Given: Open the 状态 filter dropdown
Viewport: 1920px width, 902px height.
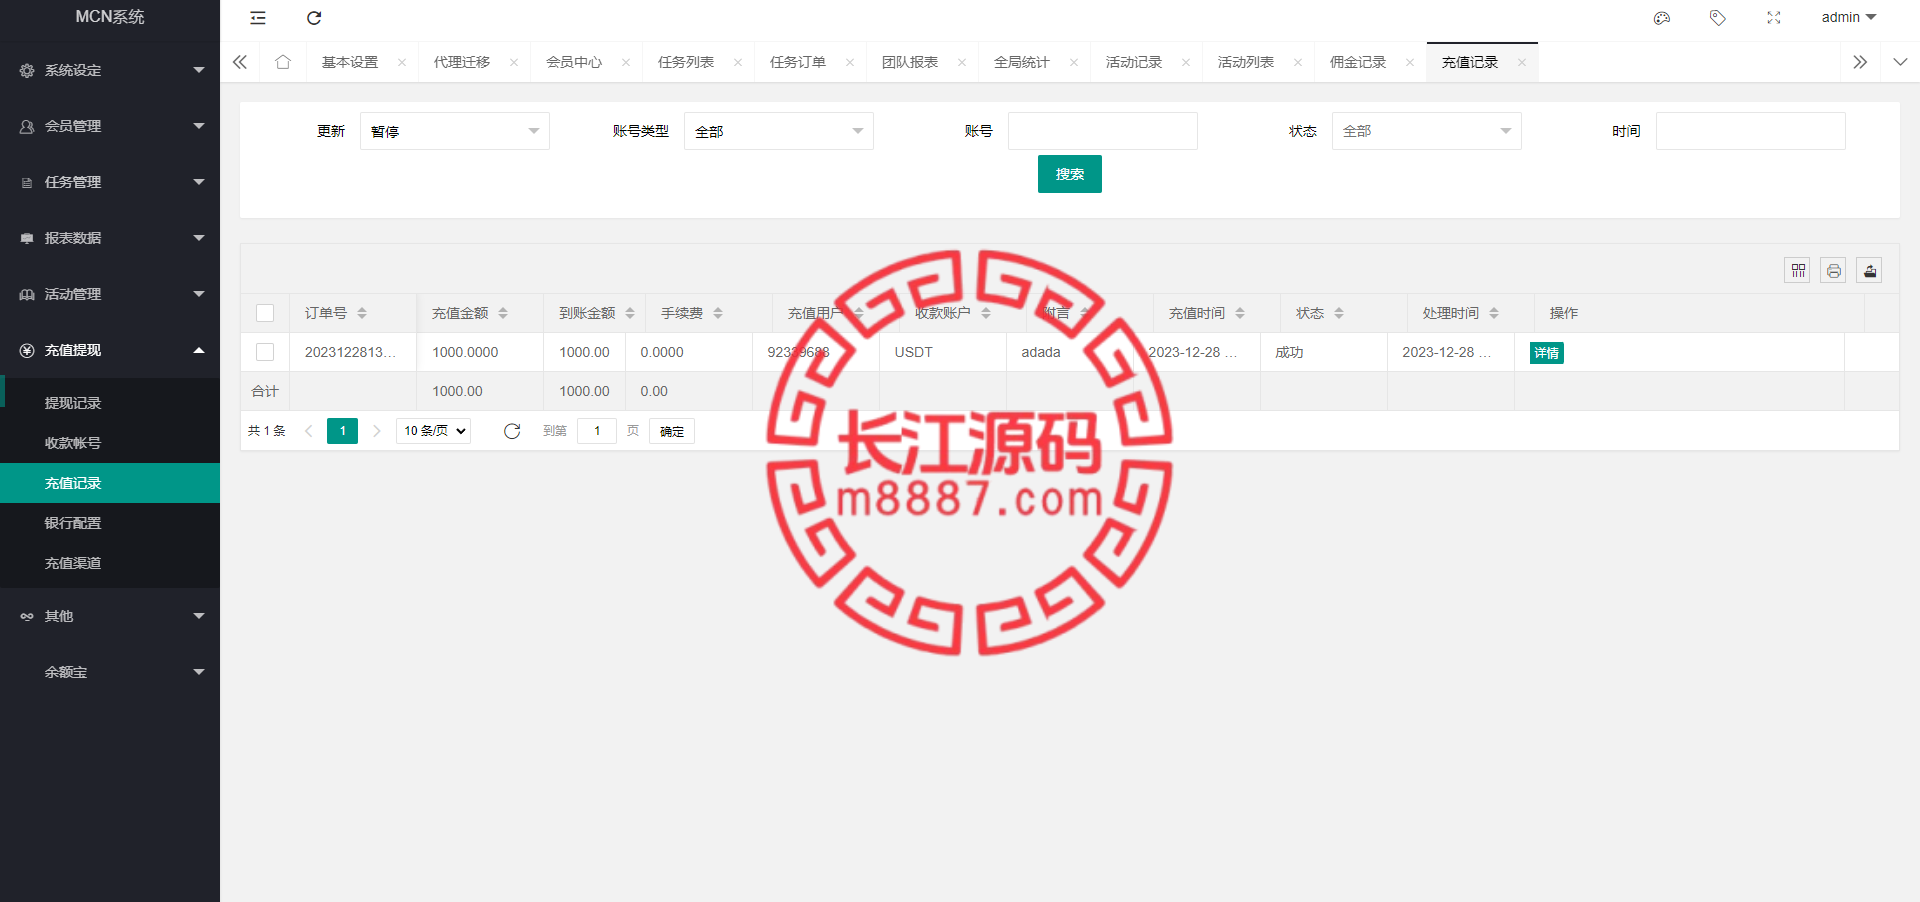Looking at the screenshot, I should coord(1426,131).
